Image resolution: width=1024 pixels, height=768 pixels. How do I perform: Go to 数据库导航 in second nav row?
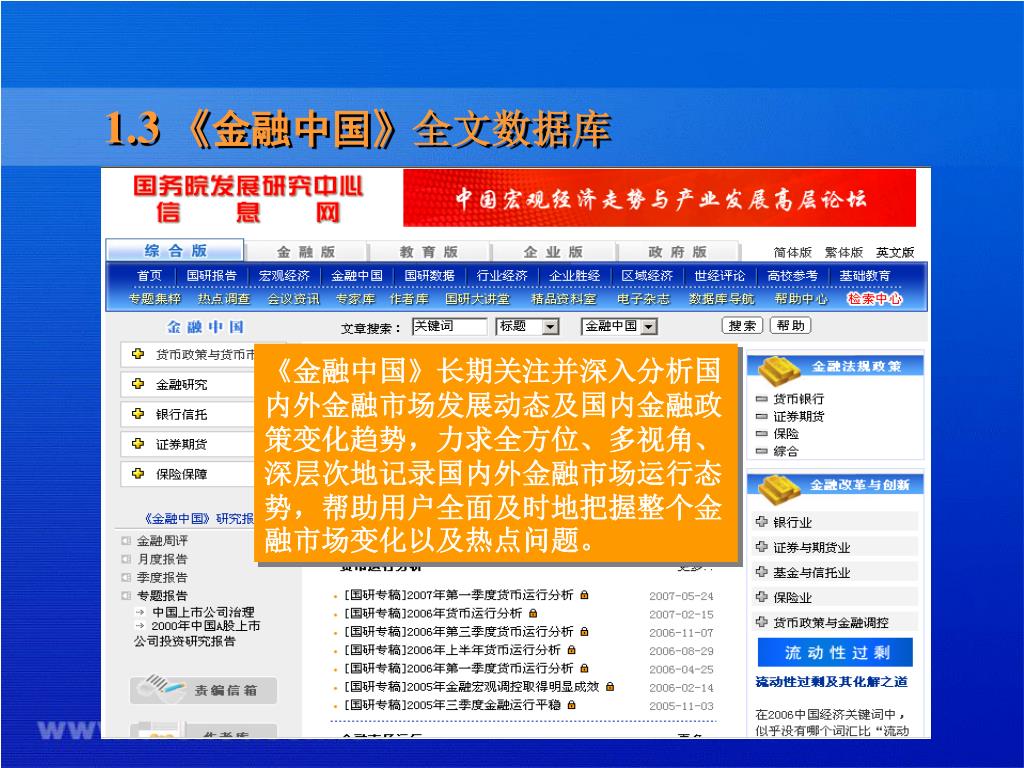point(721,298)
